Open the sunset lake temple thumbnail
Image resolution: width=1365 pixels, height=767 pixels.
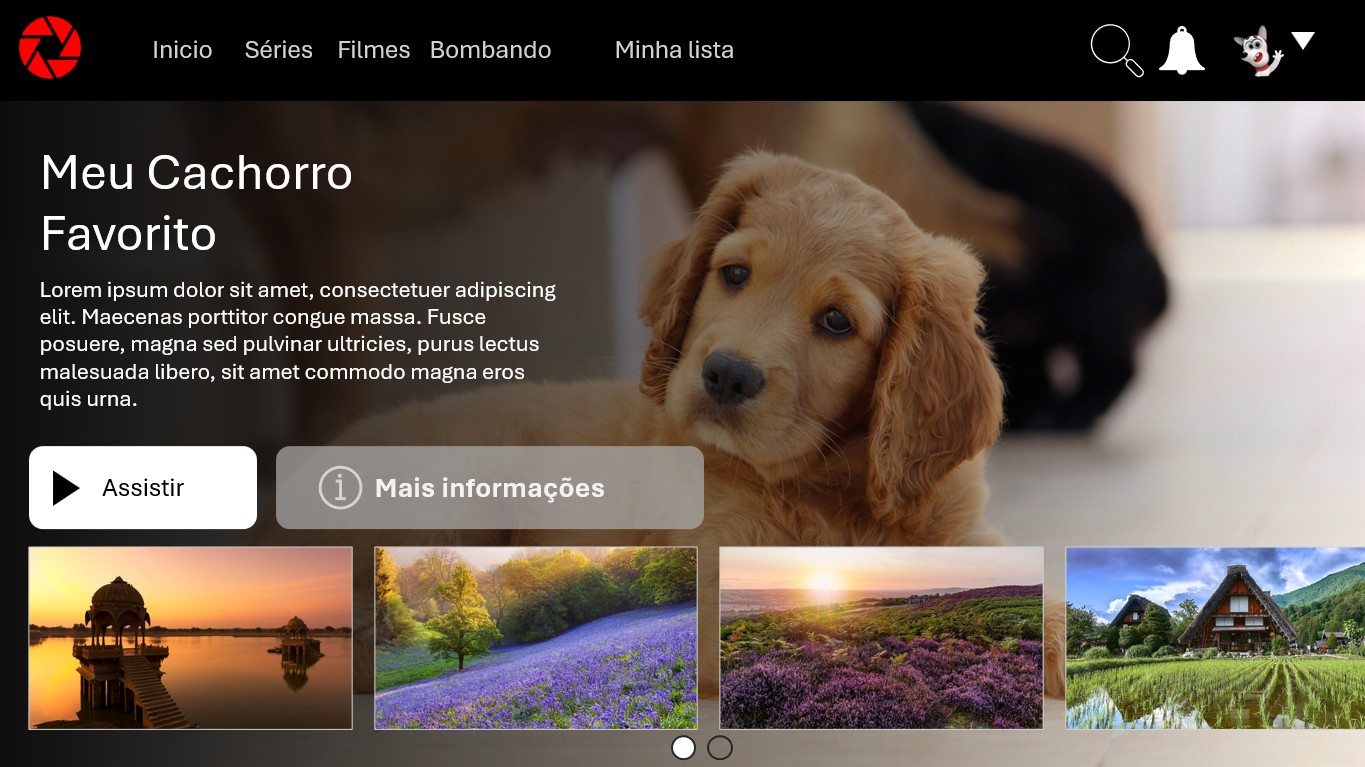tap(190, 638)
